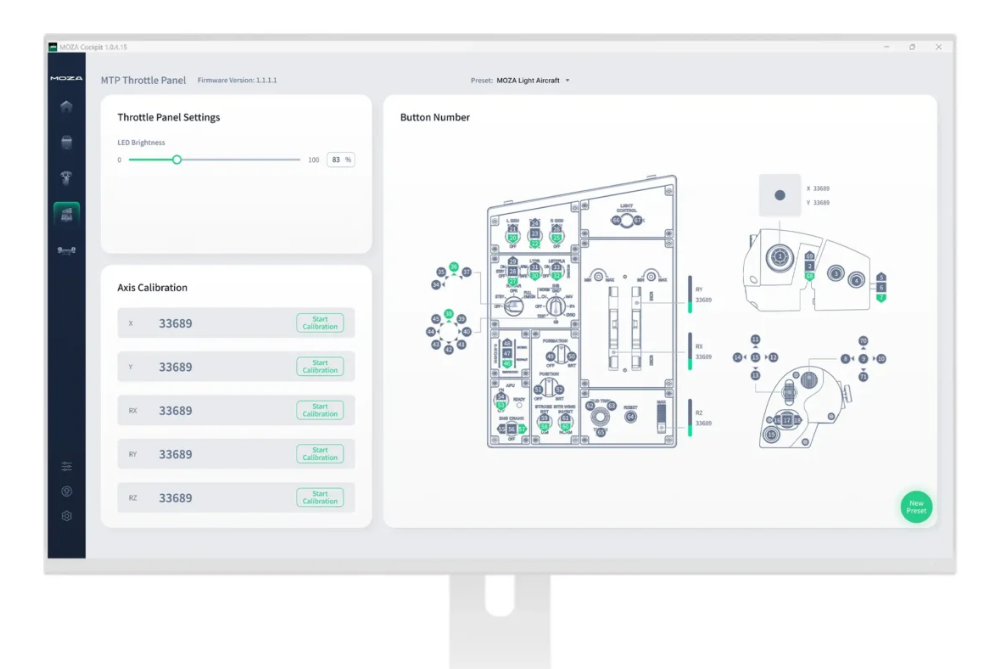The width and height of the screenshot is (996, 669).
Task: Start Calibration for the RY axis
Action: coord(320,454)
